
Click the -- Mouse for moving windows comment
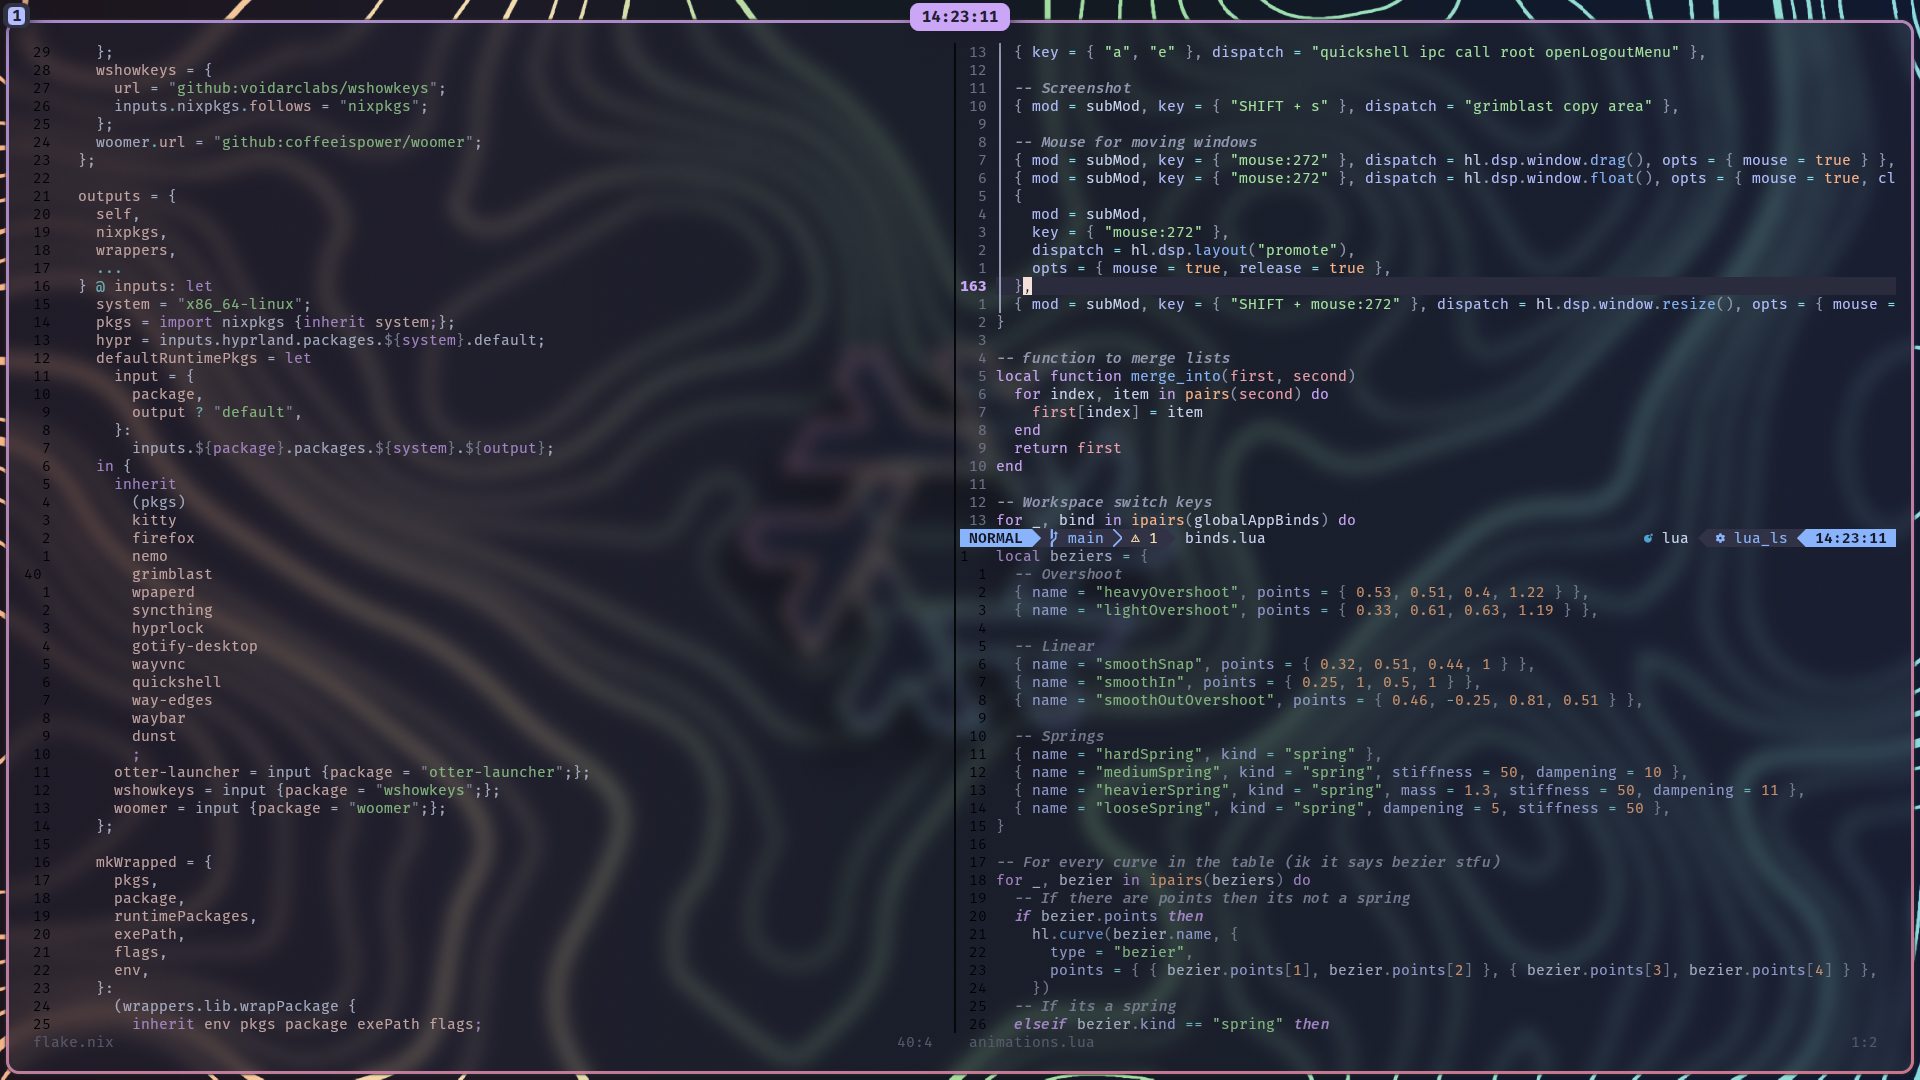point(1135,142)
